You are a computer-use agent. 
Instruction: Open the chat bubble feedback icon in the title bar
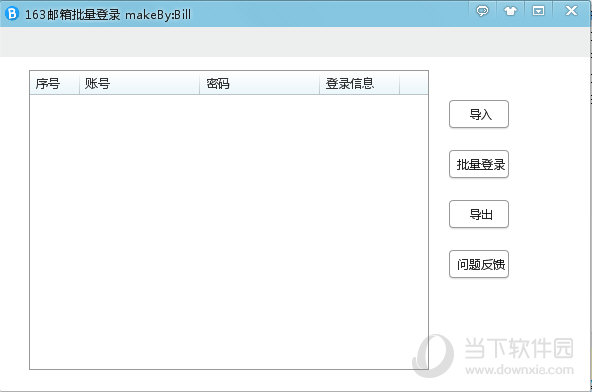point(482,11)
